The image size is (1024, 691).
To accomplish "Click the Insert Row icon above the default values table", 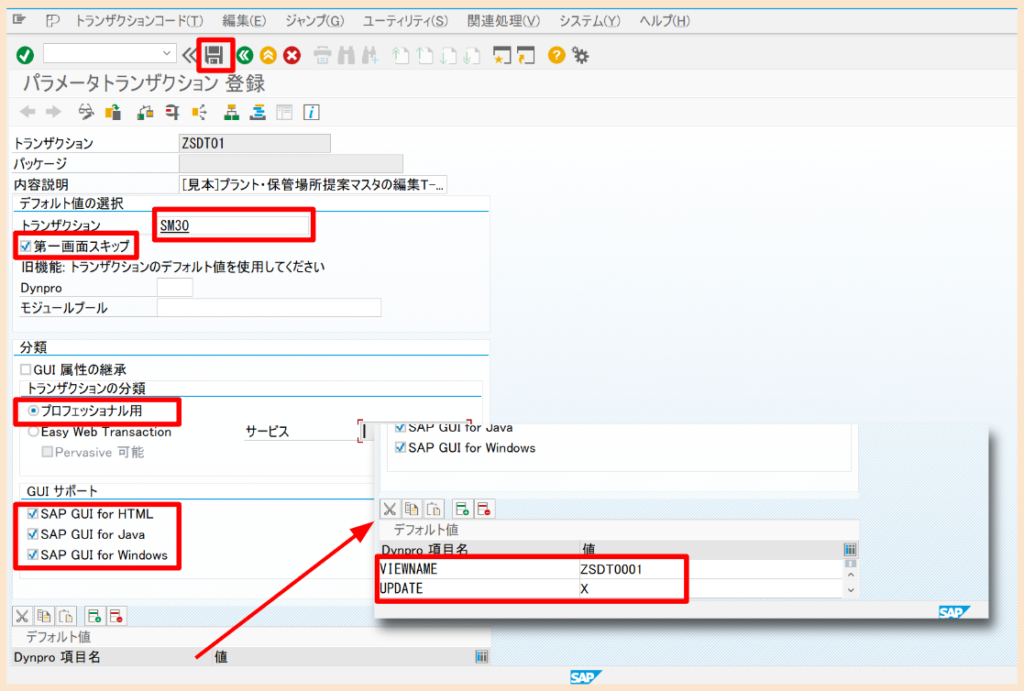I will 463,509.
